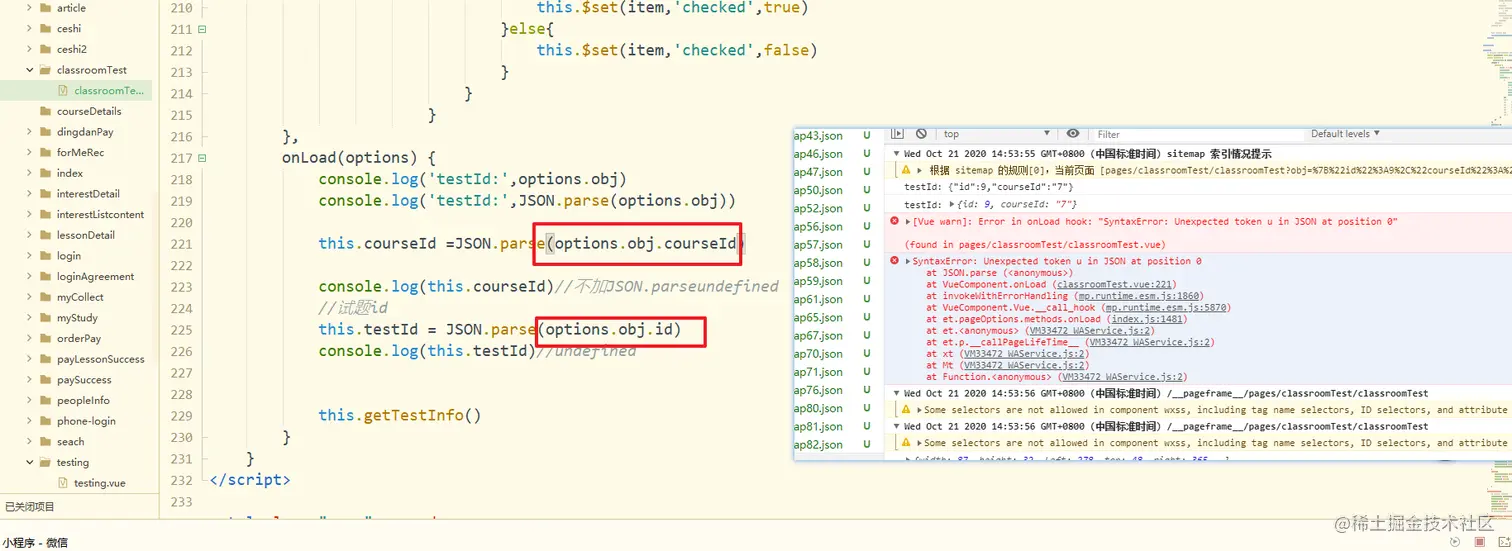
Task: Fold the onLoad function at line 217
Action: (x=202, y=158)
